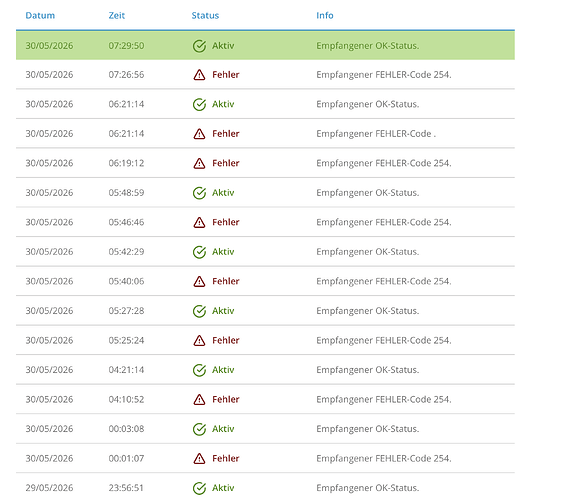
Task: Click the Aktiv label at 05:42:29
Action: pos(223,252)
